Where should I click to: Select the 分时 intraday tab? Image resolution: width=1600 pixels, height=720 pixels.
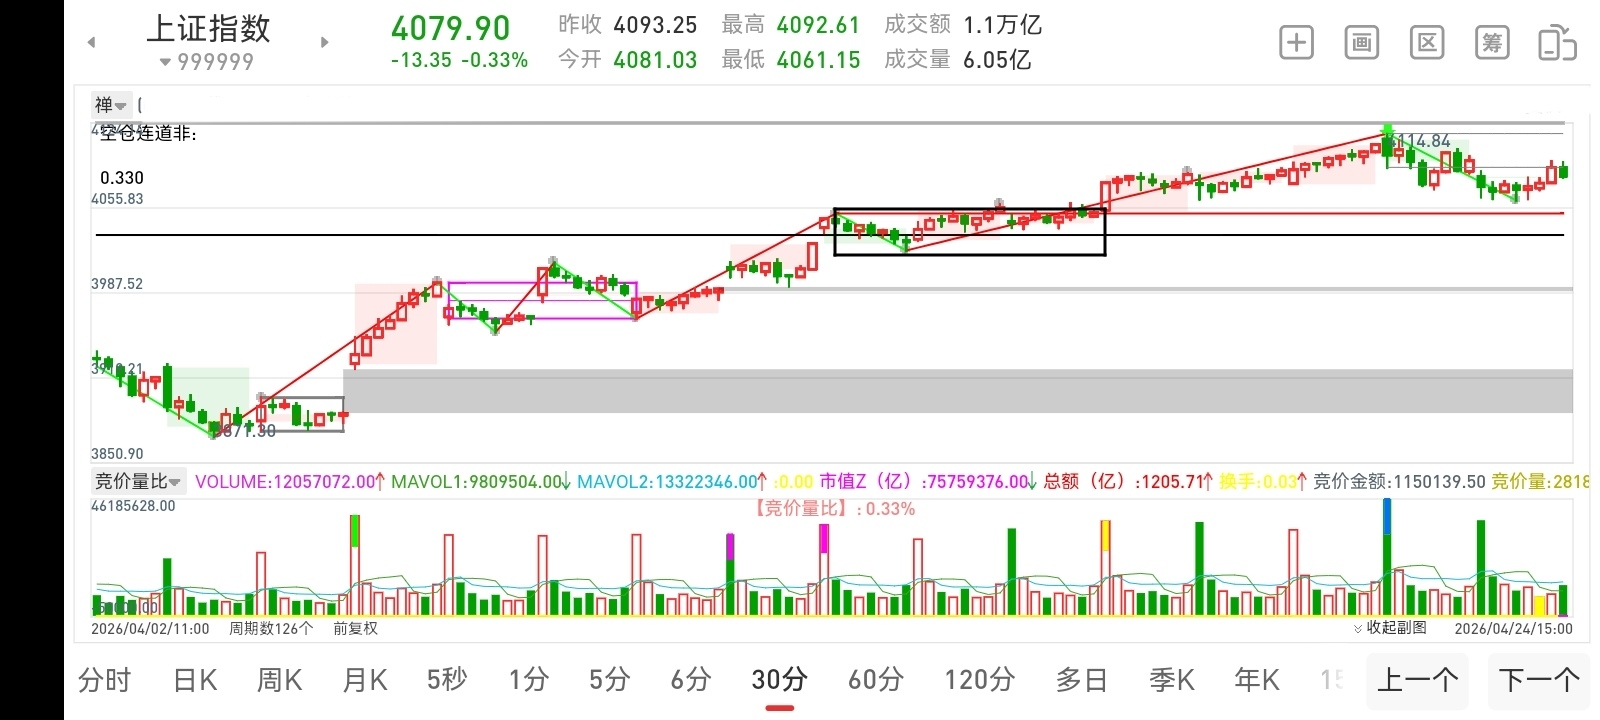pos(105,680)
